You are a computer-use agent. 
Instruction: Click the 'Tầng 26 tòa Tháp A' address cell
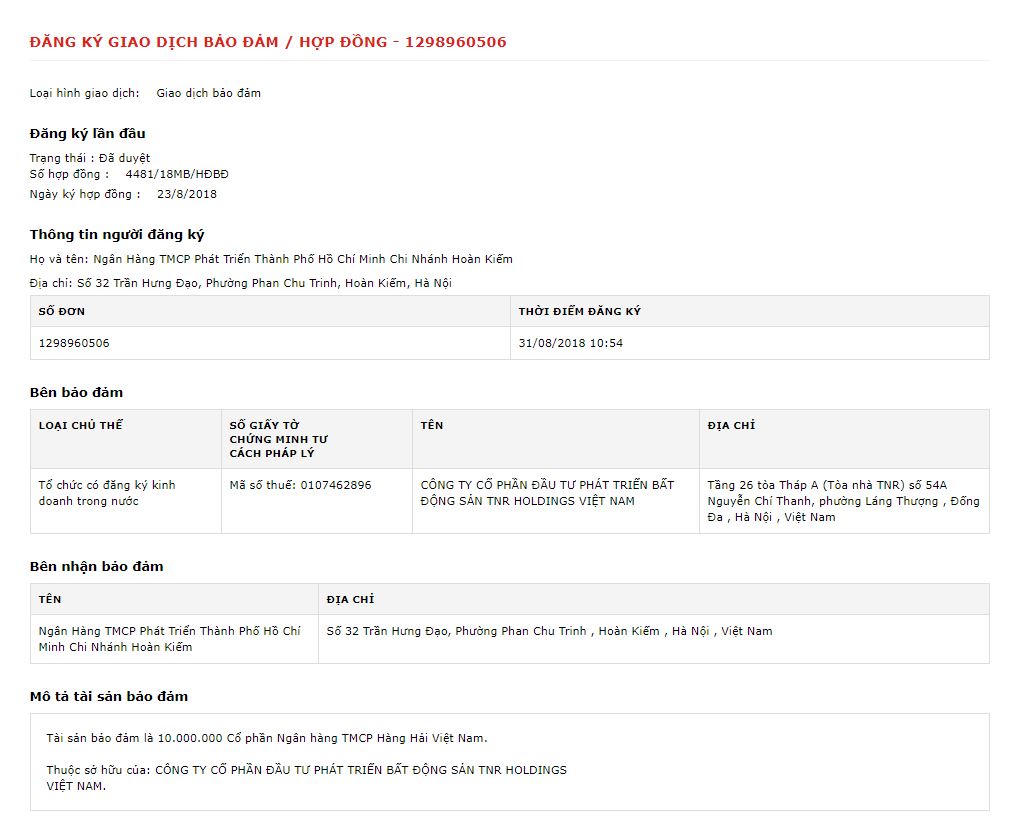(x=843, y=501)
